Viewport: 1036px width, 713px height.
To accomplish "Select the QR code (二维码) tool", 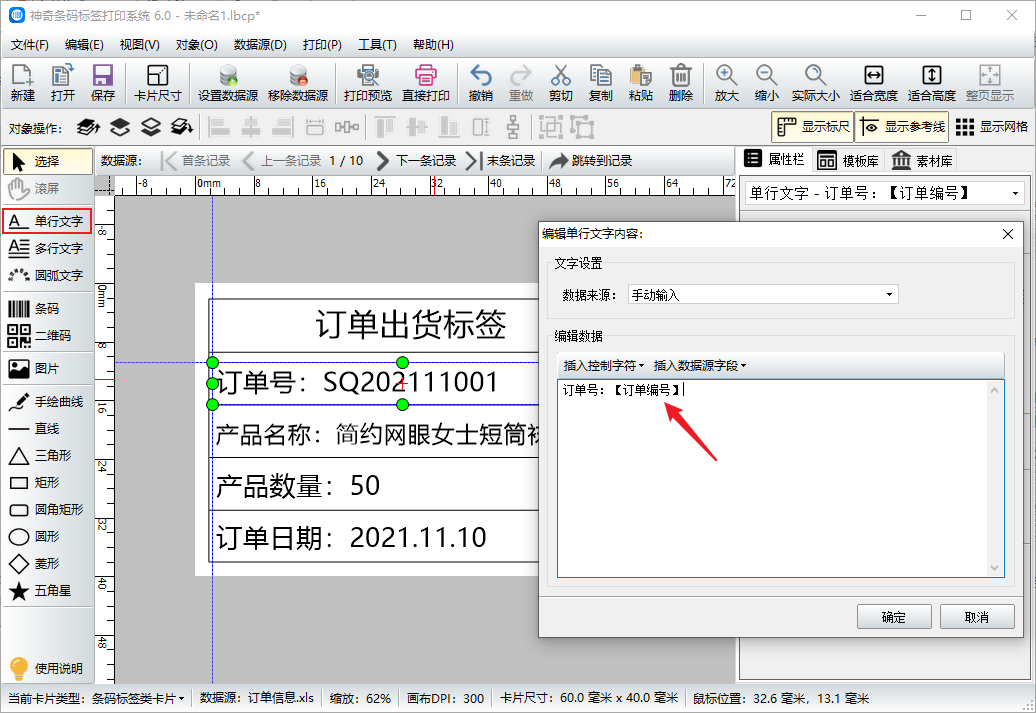I will (x=46, y=336).
